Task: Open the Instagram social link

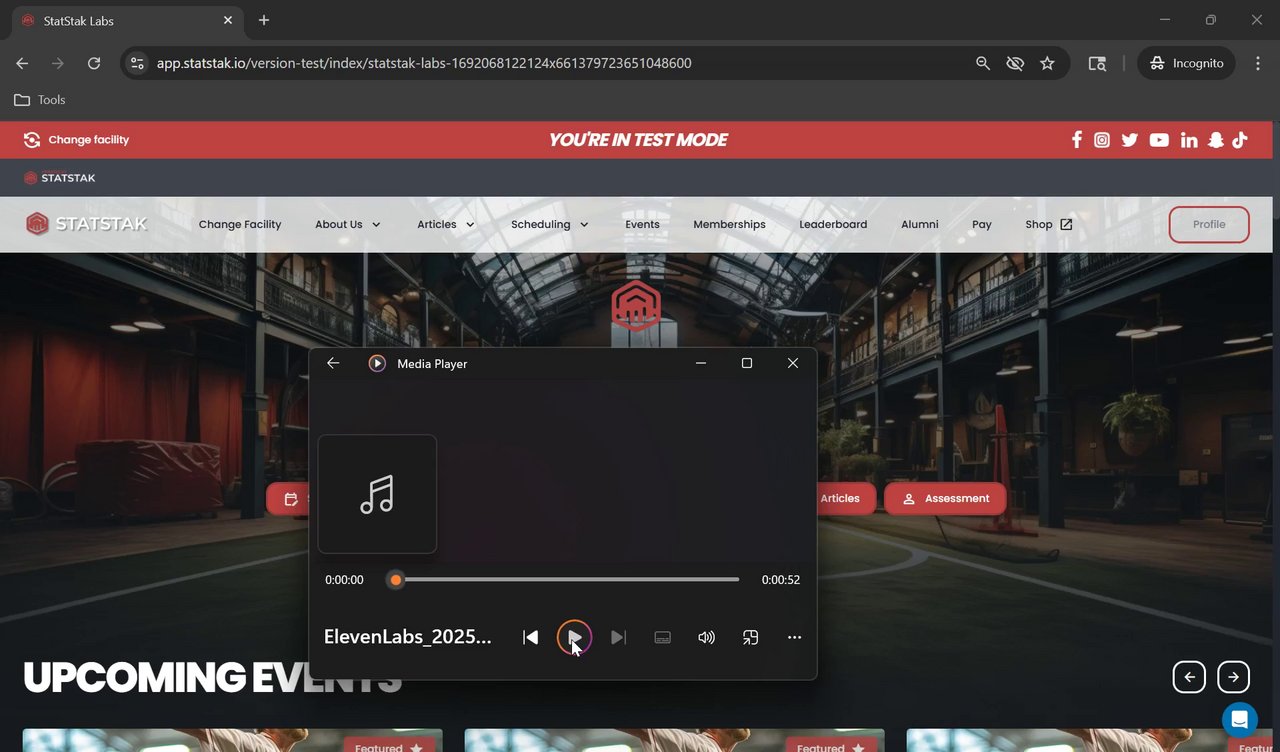Action: tap(1101, 140)
